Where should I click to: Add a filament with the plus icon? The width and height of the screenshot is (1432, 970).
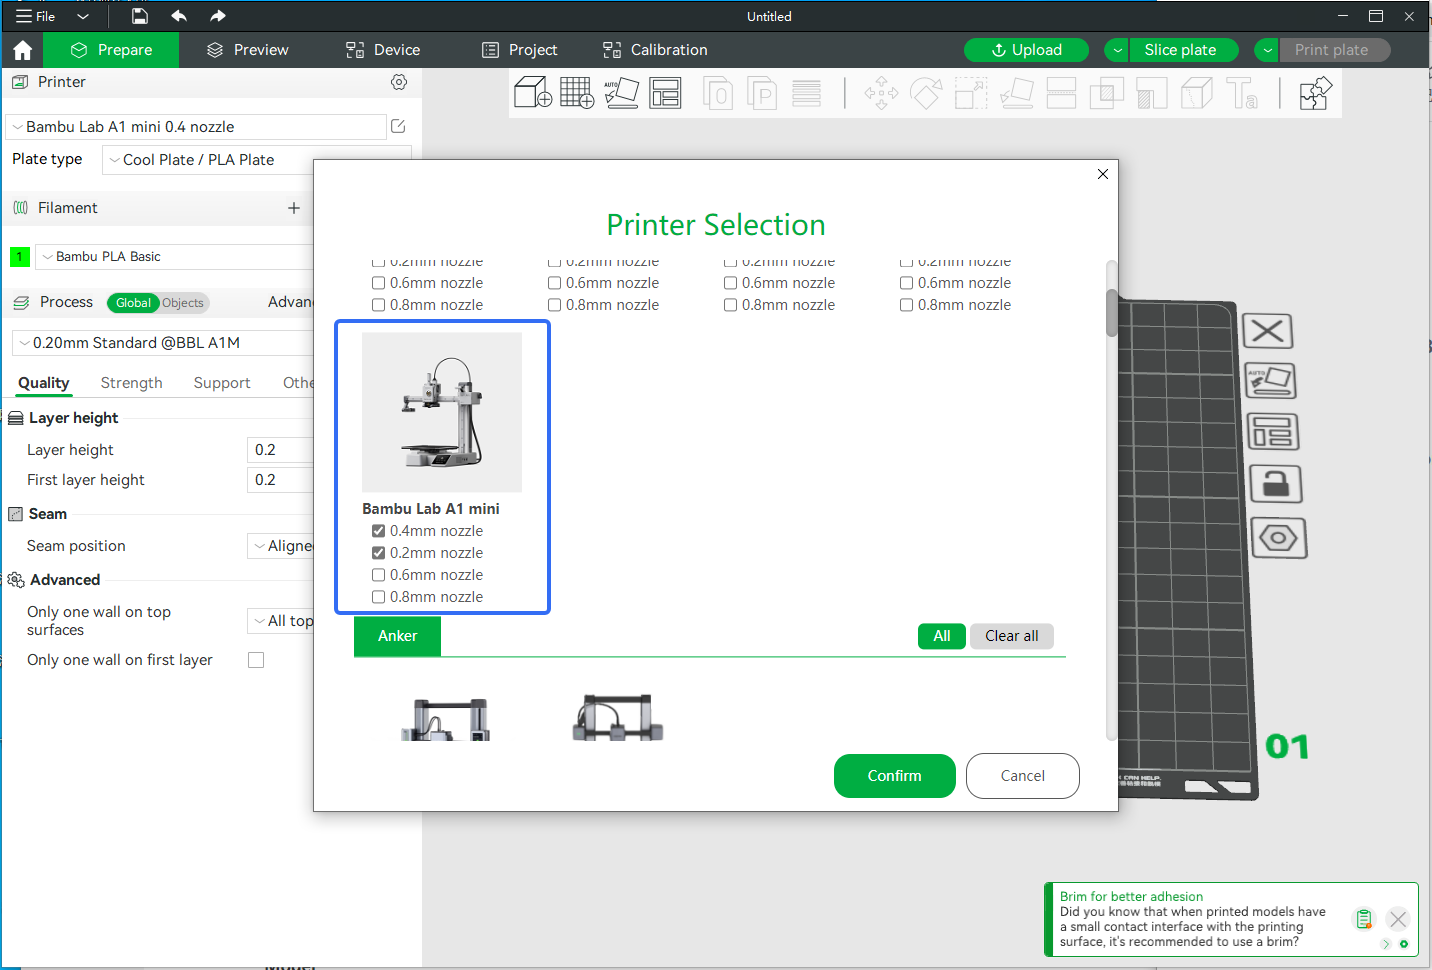coord(294,208)
